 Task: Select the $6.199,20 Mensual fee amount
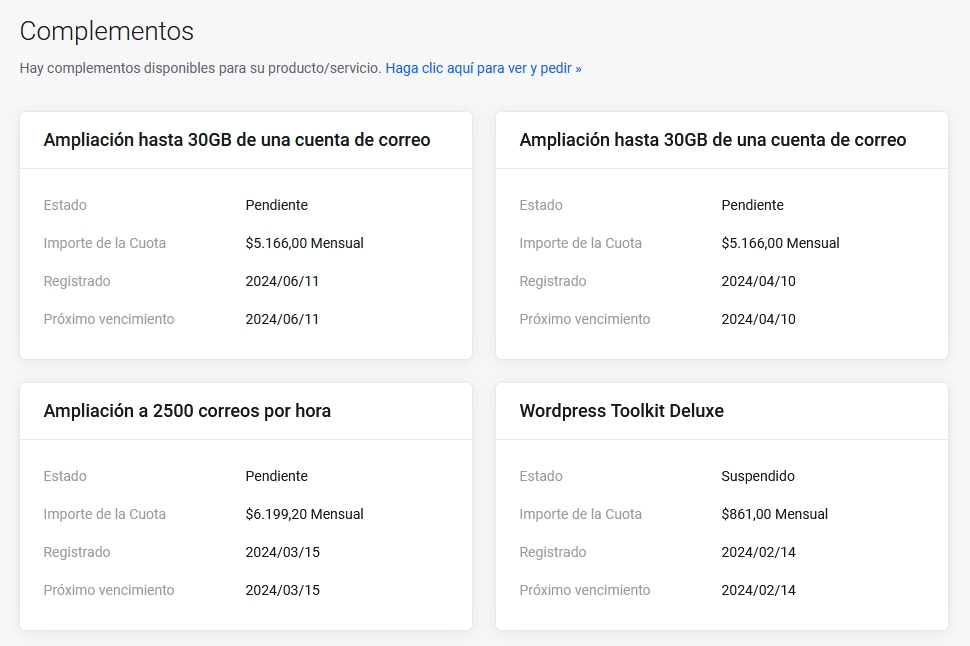coord(304,515)
